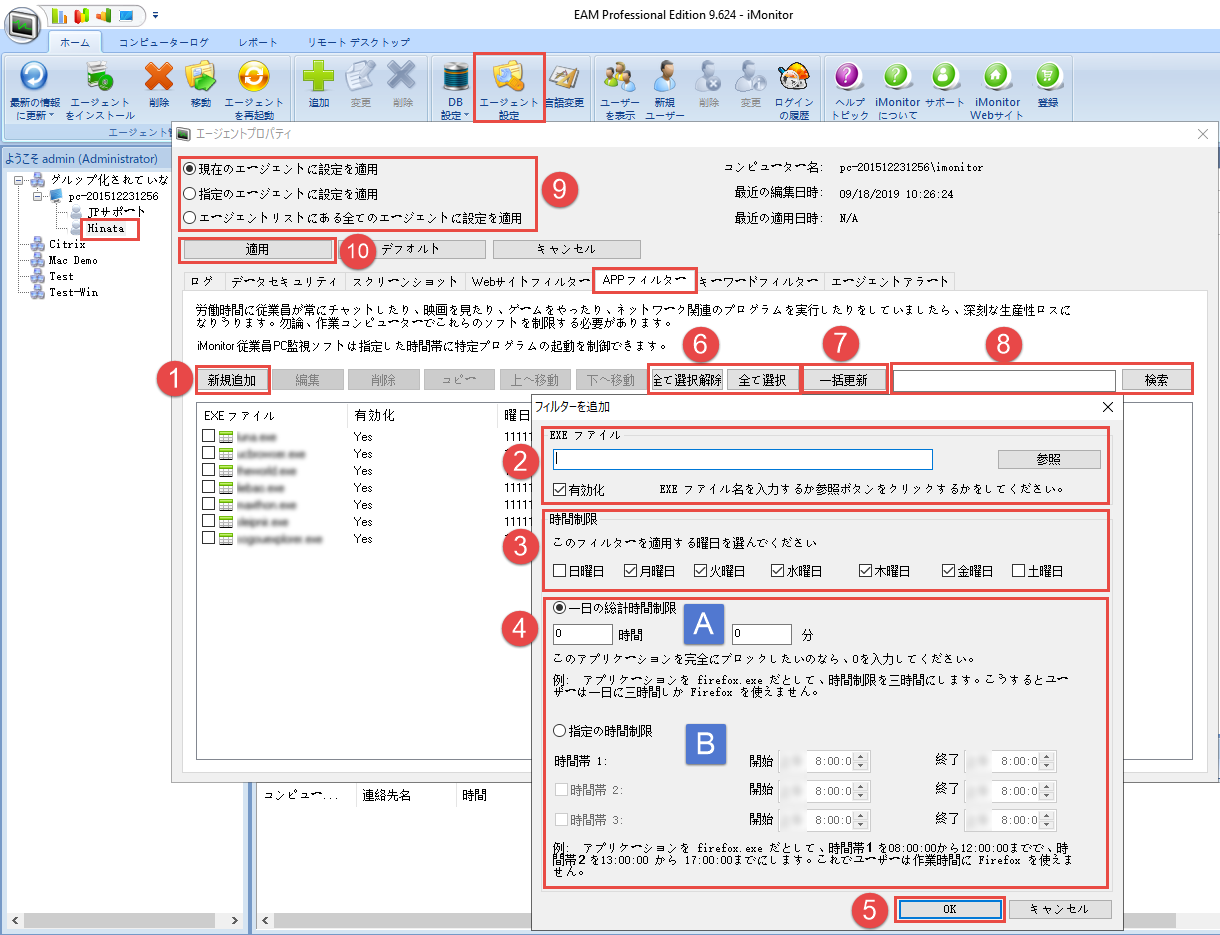Click the green plus 追加 icon
The image size is (1220, 935).
click(318, 78)
